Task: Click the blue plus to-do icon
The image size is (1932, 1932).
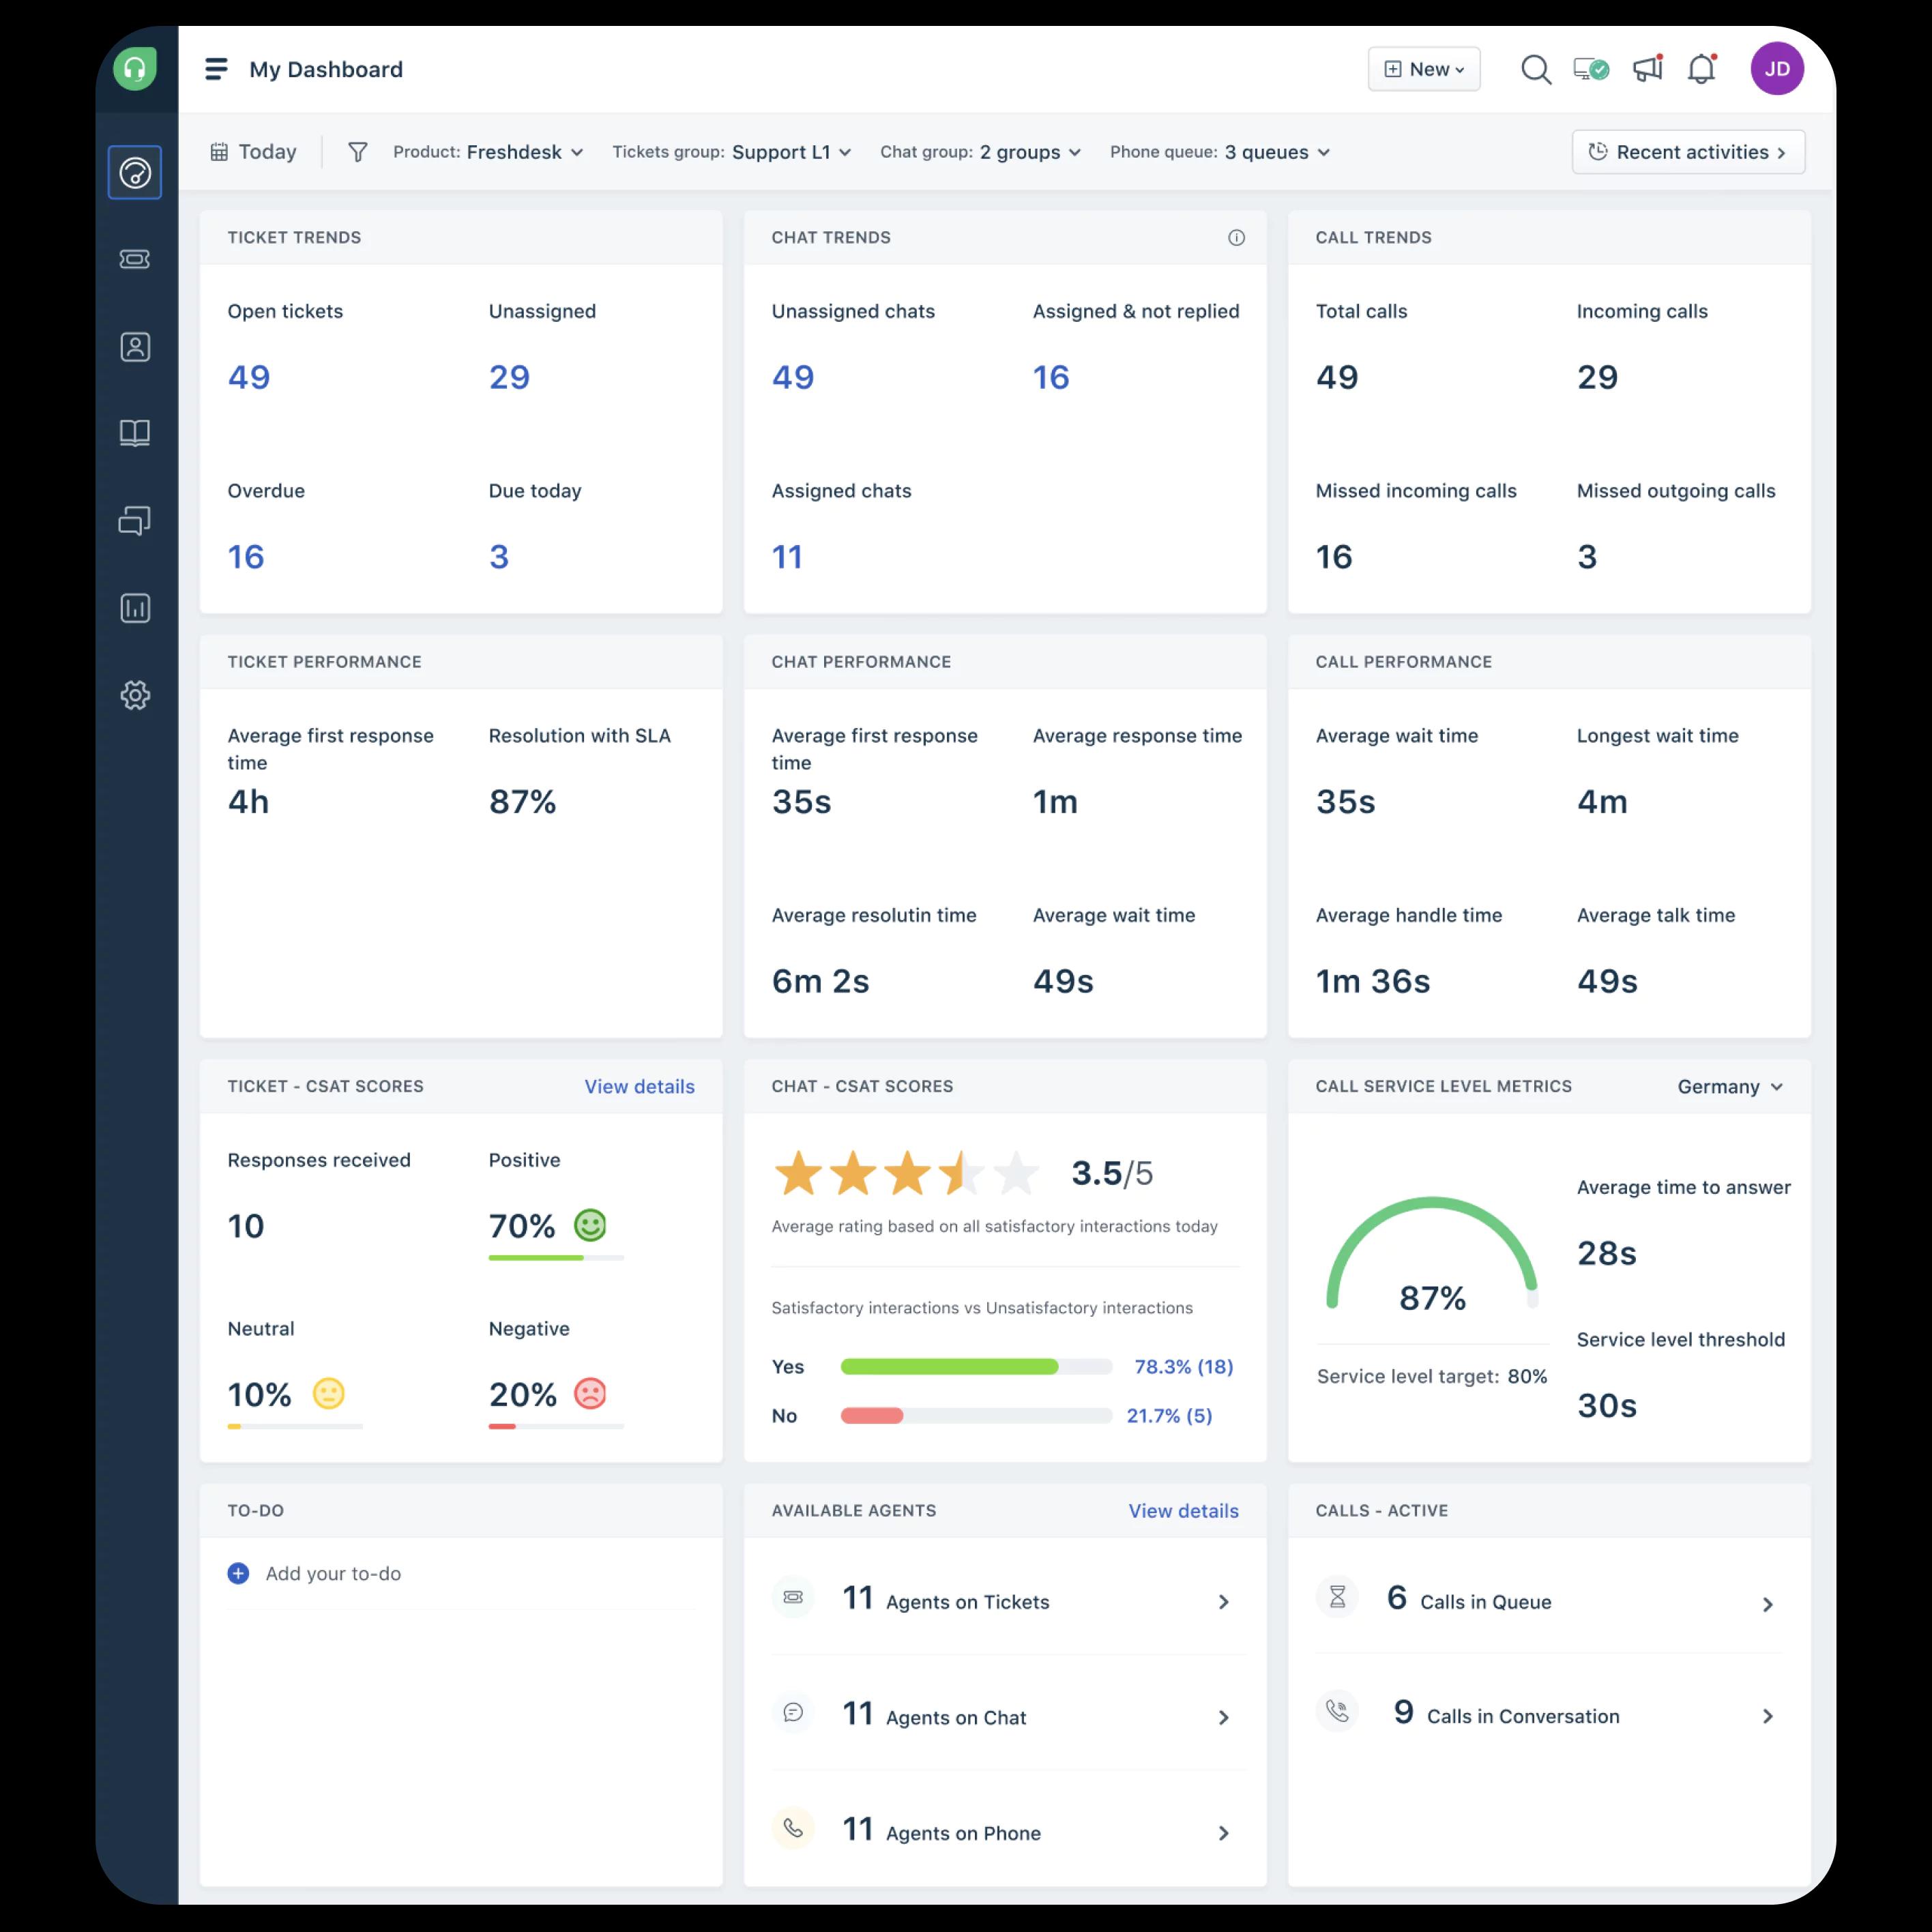Action: (238, 1573)
